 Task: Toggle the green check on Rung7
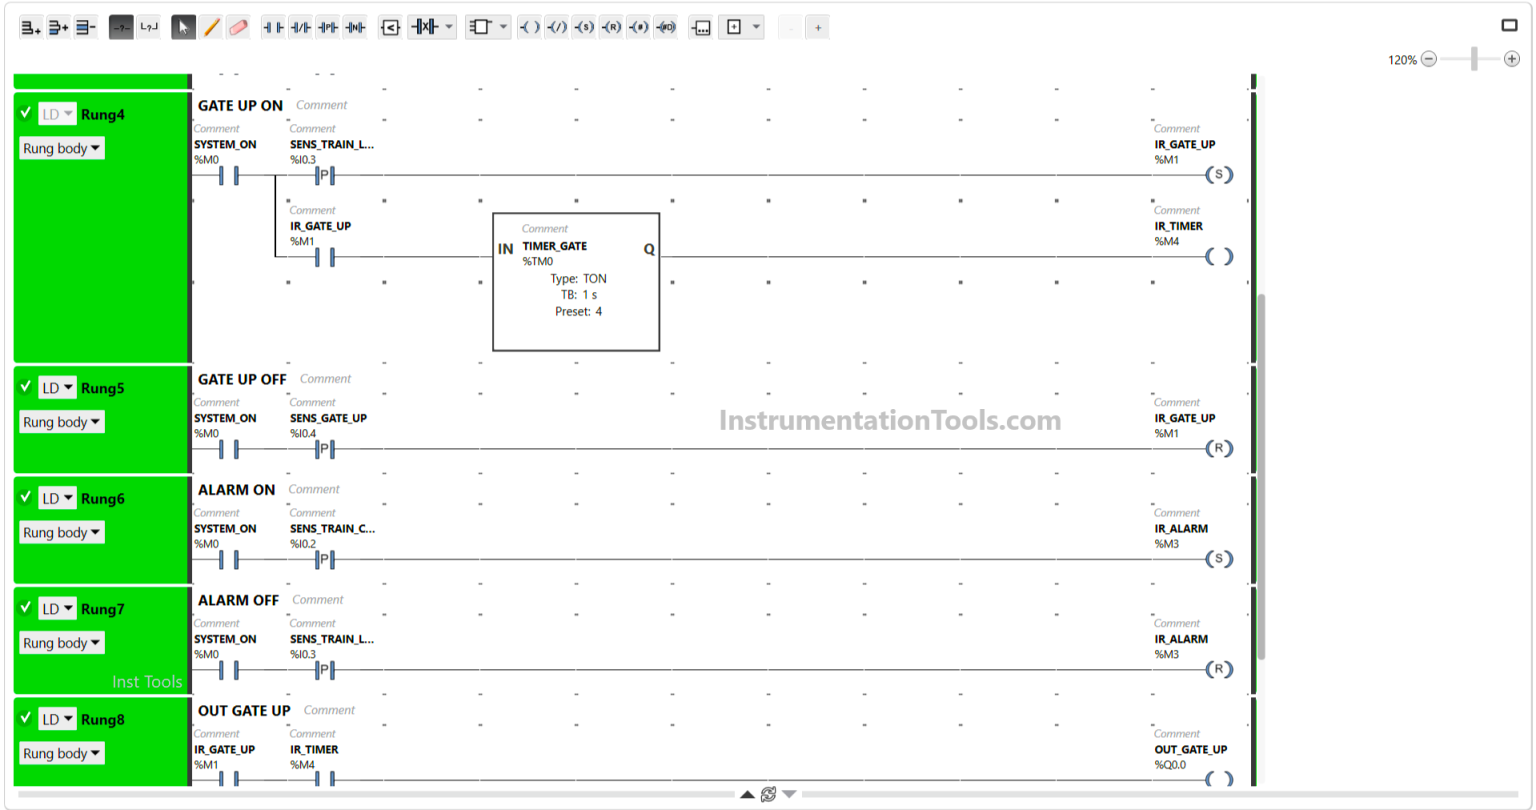click(25, 608)
